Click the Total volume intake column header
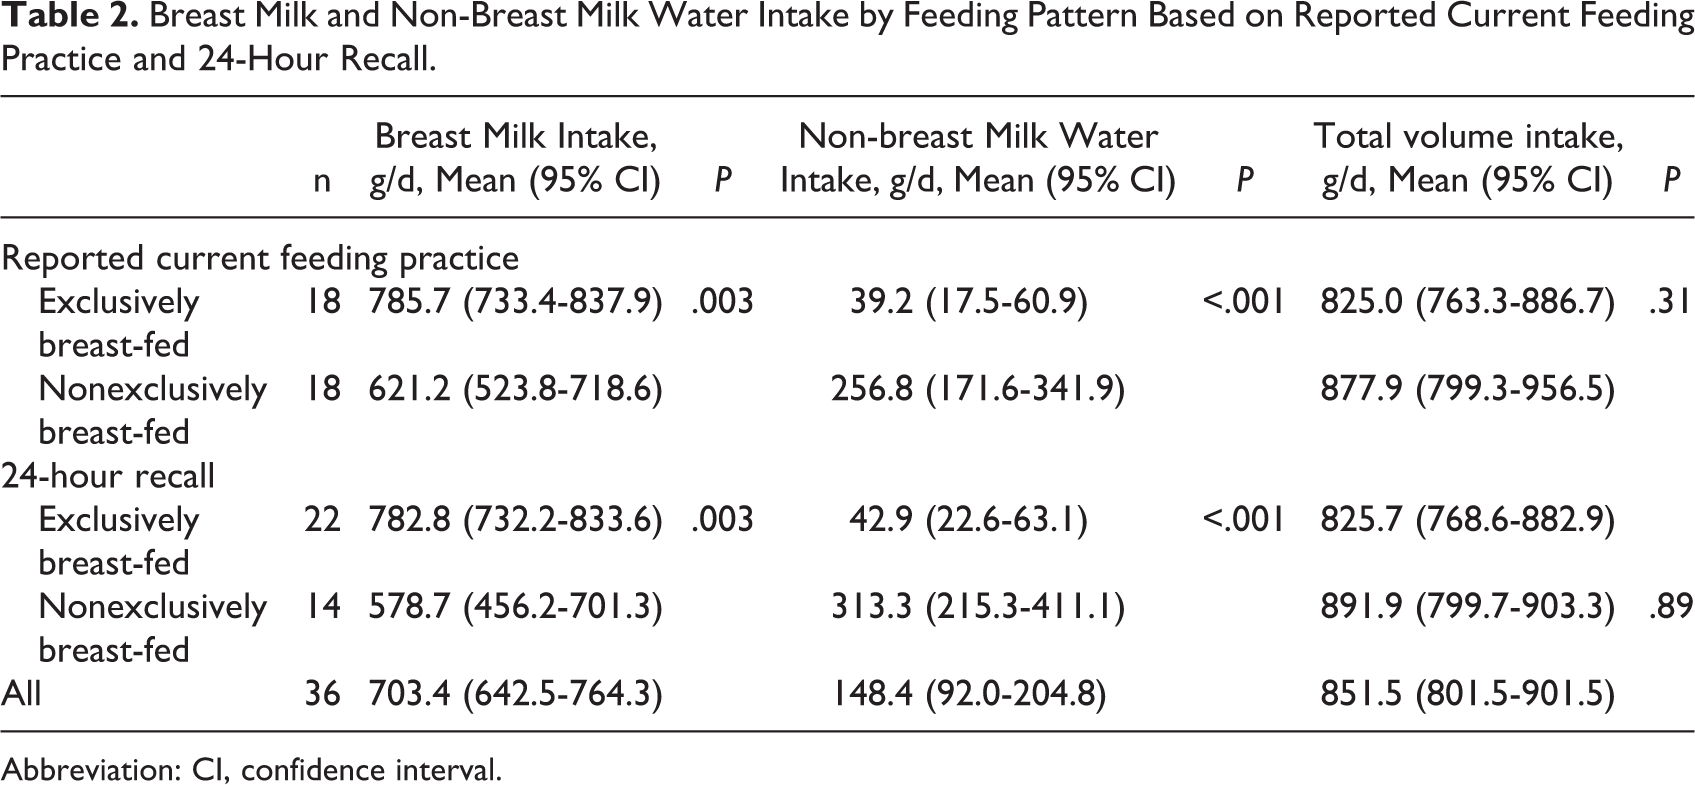Viewport: 1695px width, 785px height. (x=1468, y=157)
